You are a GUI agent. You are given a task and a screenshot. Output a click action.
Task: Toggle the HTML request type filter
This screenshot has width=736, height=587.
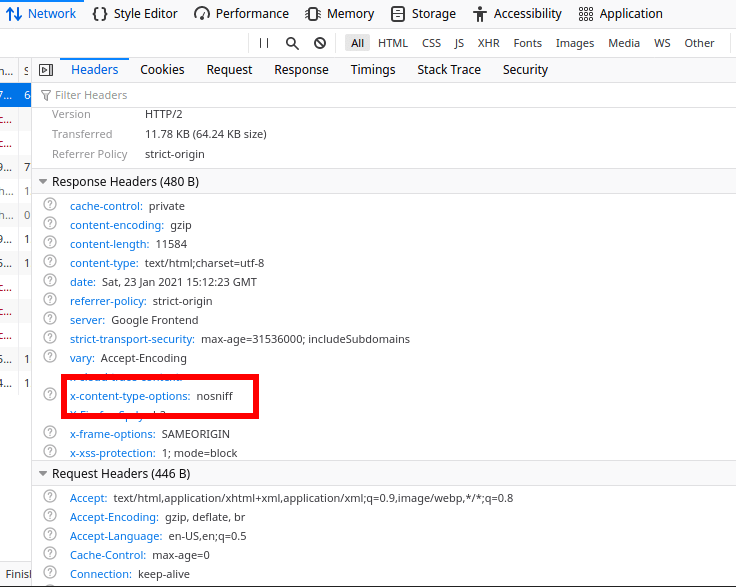(x=393, y=43)
